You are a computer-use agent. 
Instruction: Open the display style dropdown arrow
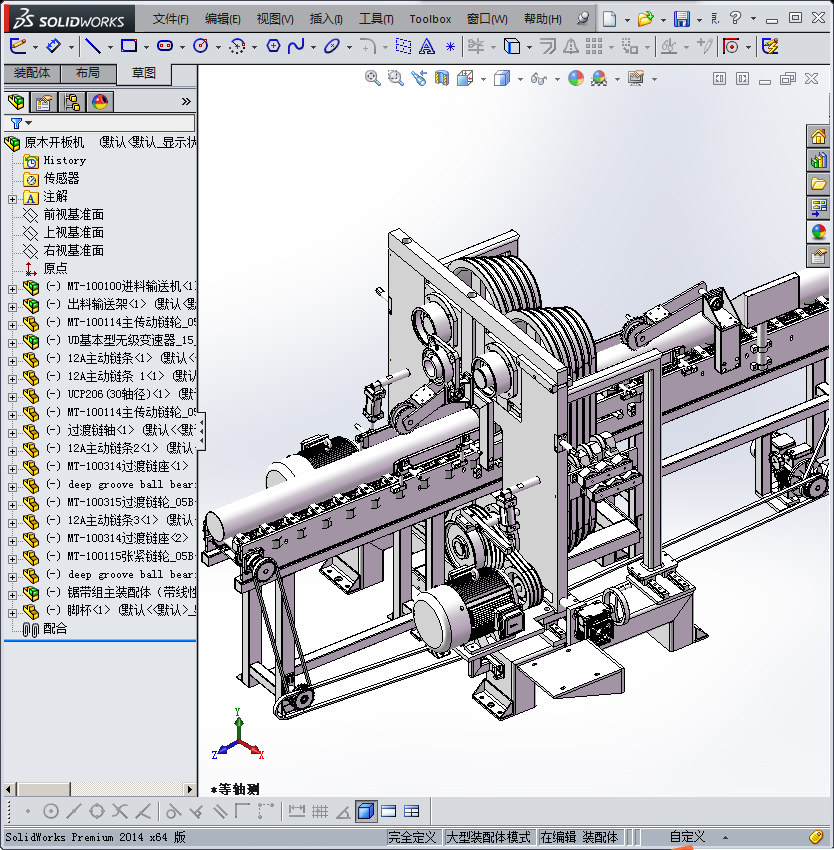click(521, 80)
